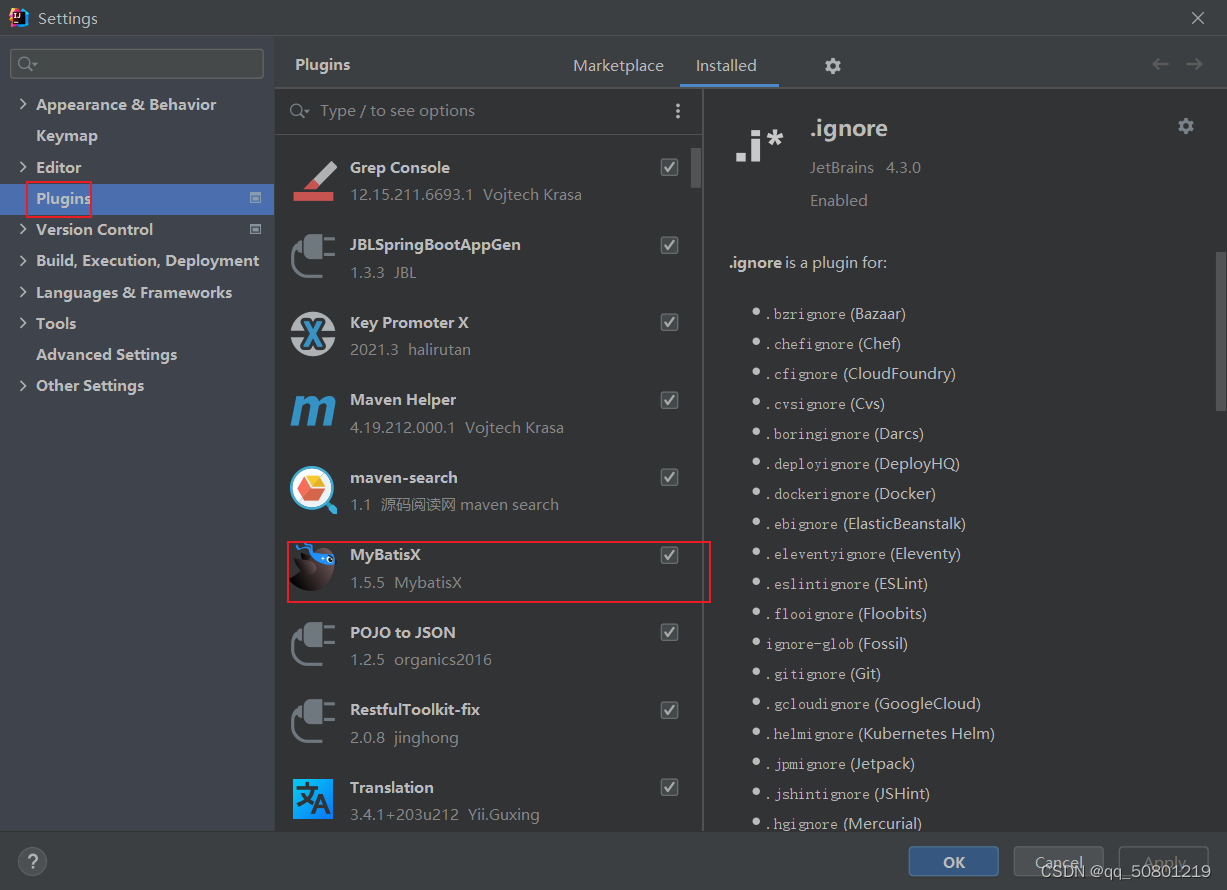Go forward with the right arrow
Image resolution: width=1227 pixels, height=890 pixels.
(1194, 64)
